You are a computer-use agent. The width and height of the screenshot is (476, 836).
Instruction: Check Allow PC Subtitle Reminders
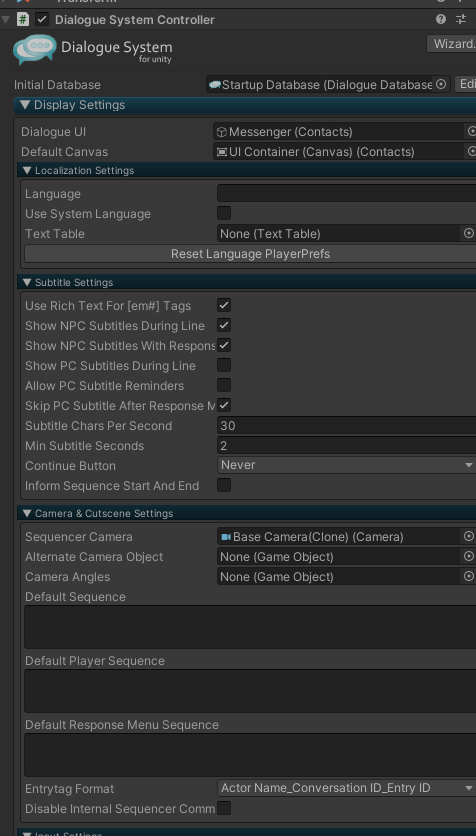coord(224,385)
